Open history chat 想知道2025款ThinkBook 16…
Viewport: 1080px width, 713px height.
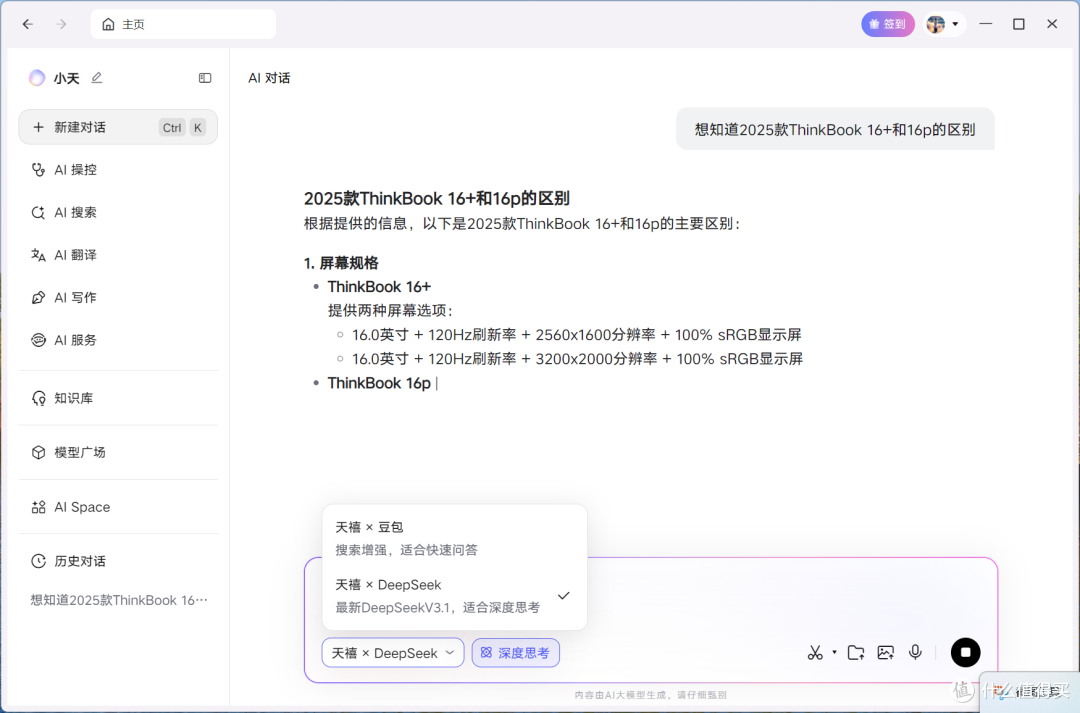click(x=118, y=600)
